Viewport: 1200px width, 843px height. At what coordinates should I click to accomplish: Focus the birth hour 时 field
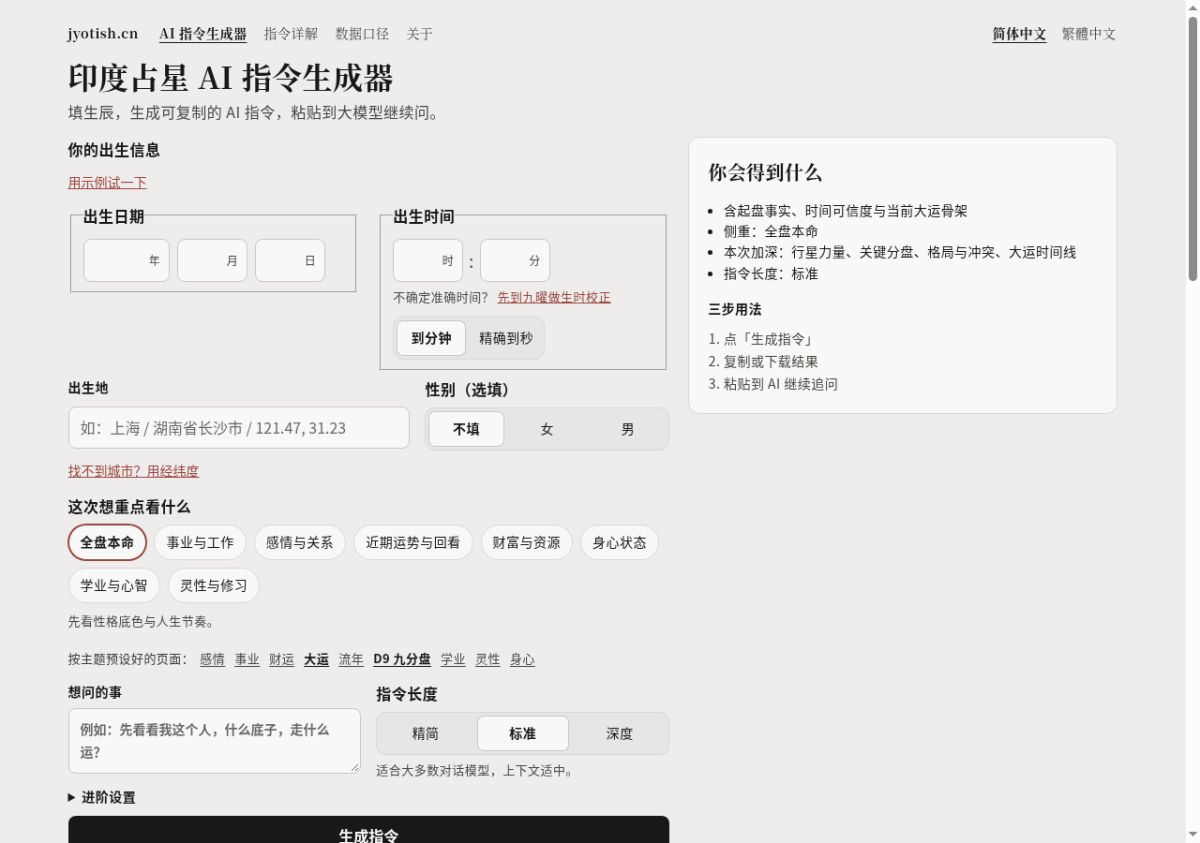point(428,261)
